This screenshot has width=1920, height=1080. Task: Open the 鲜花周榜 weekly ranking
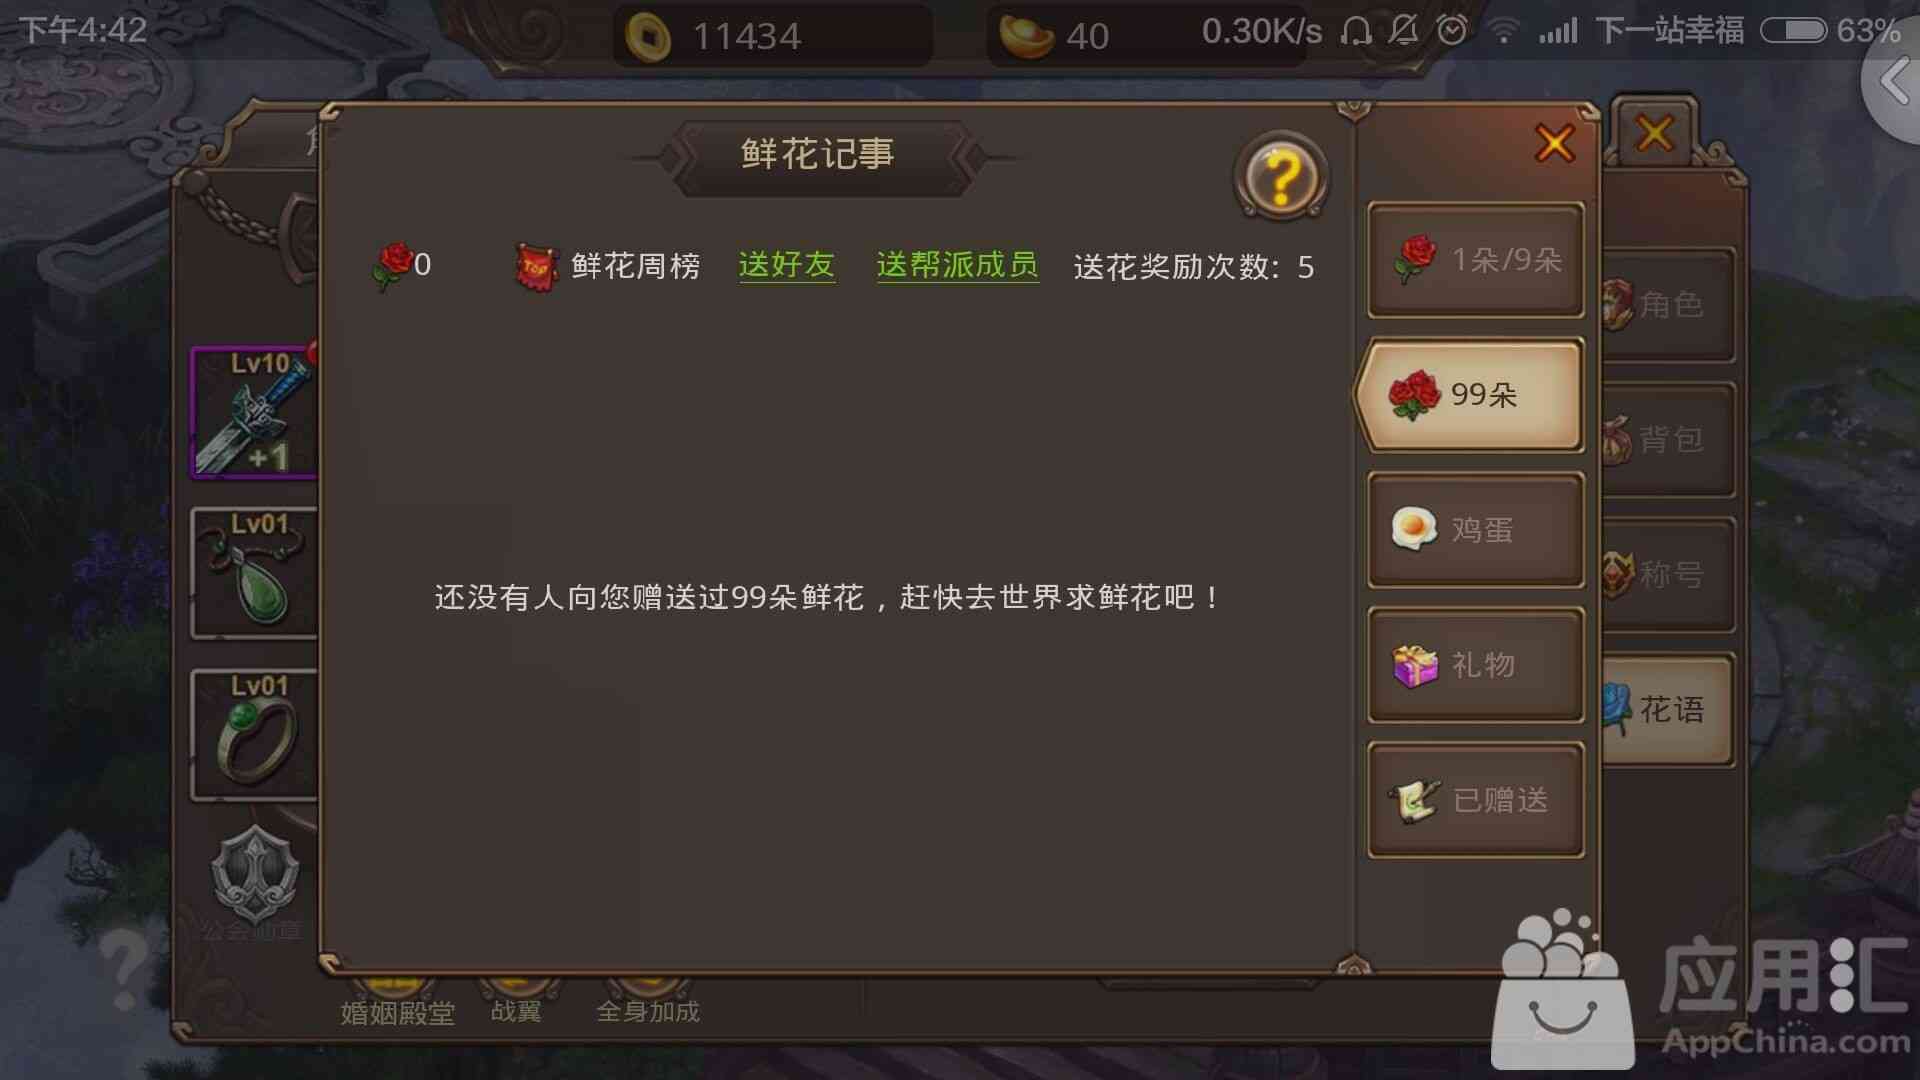tap(607, 266)
